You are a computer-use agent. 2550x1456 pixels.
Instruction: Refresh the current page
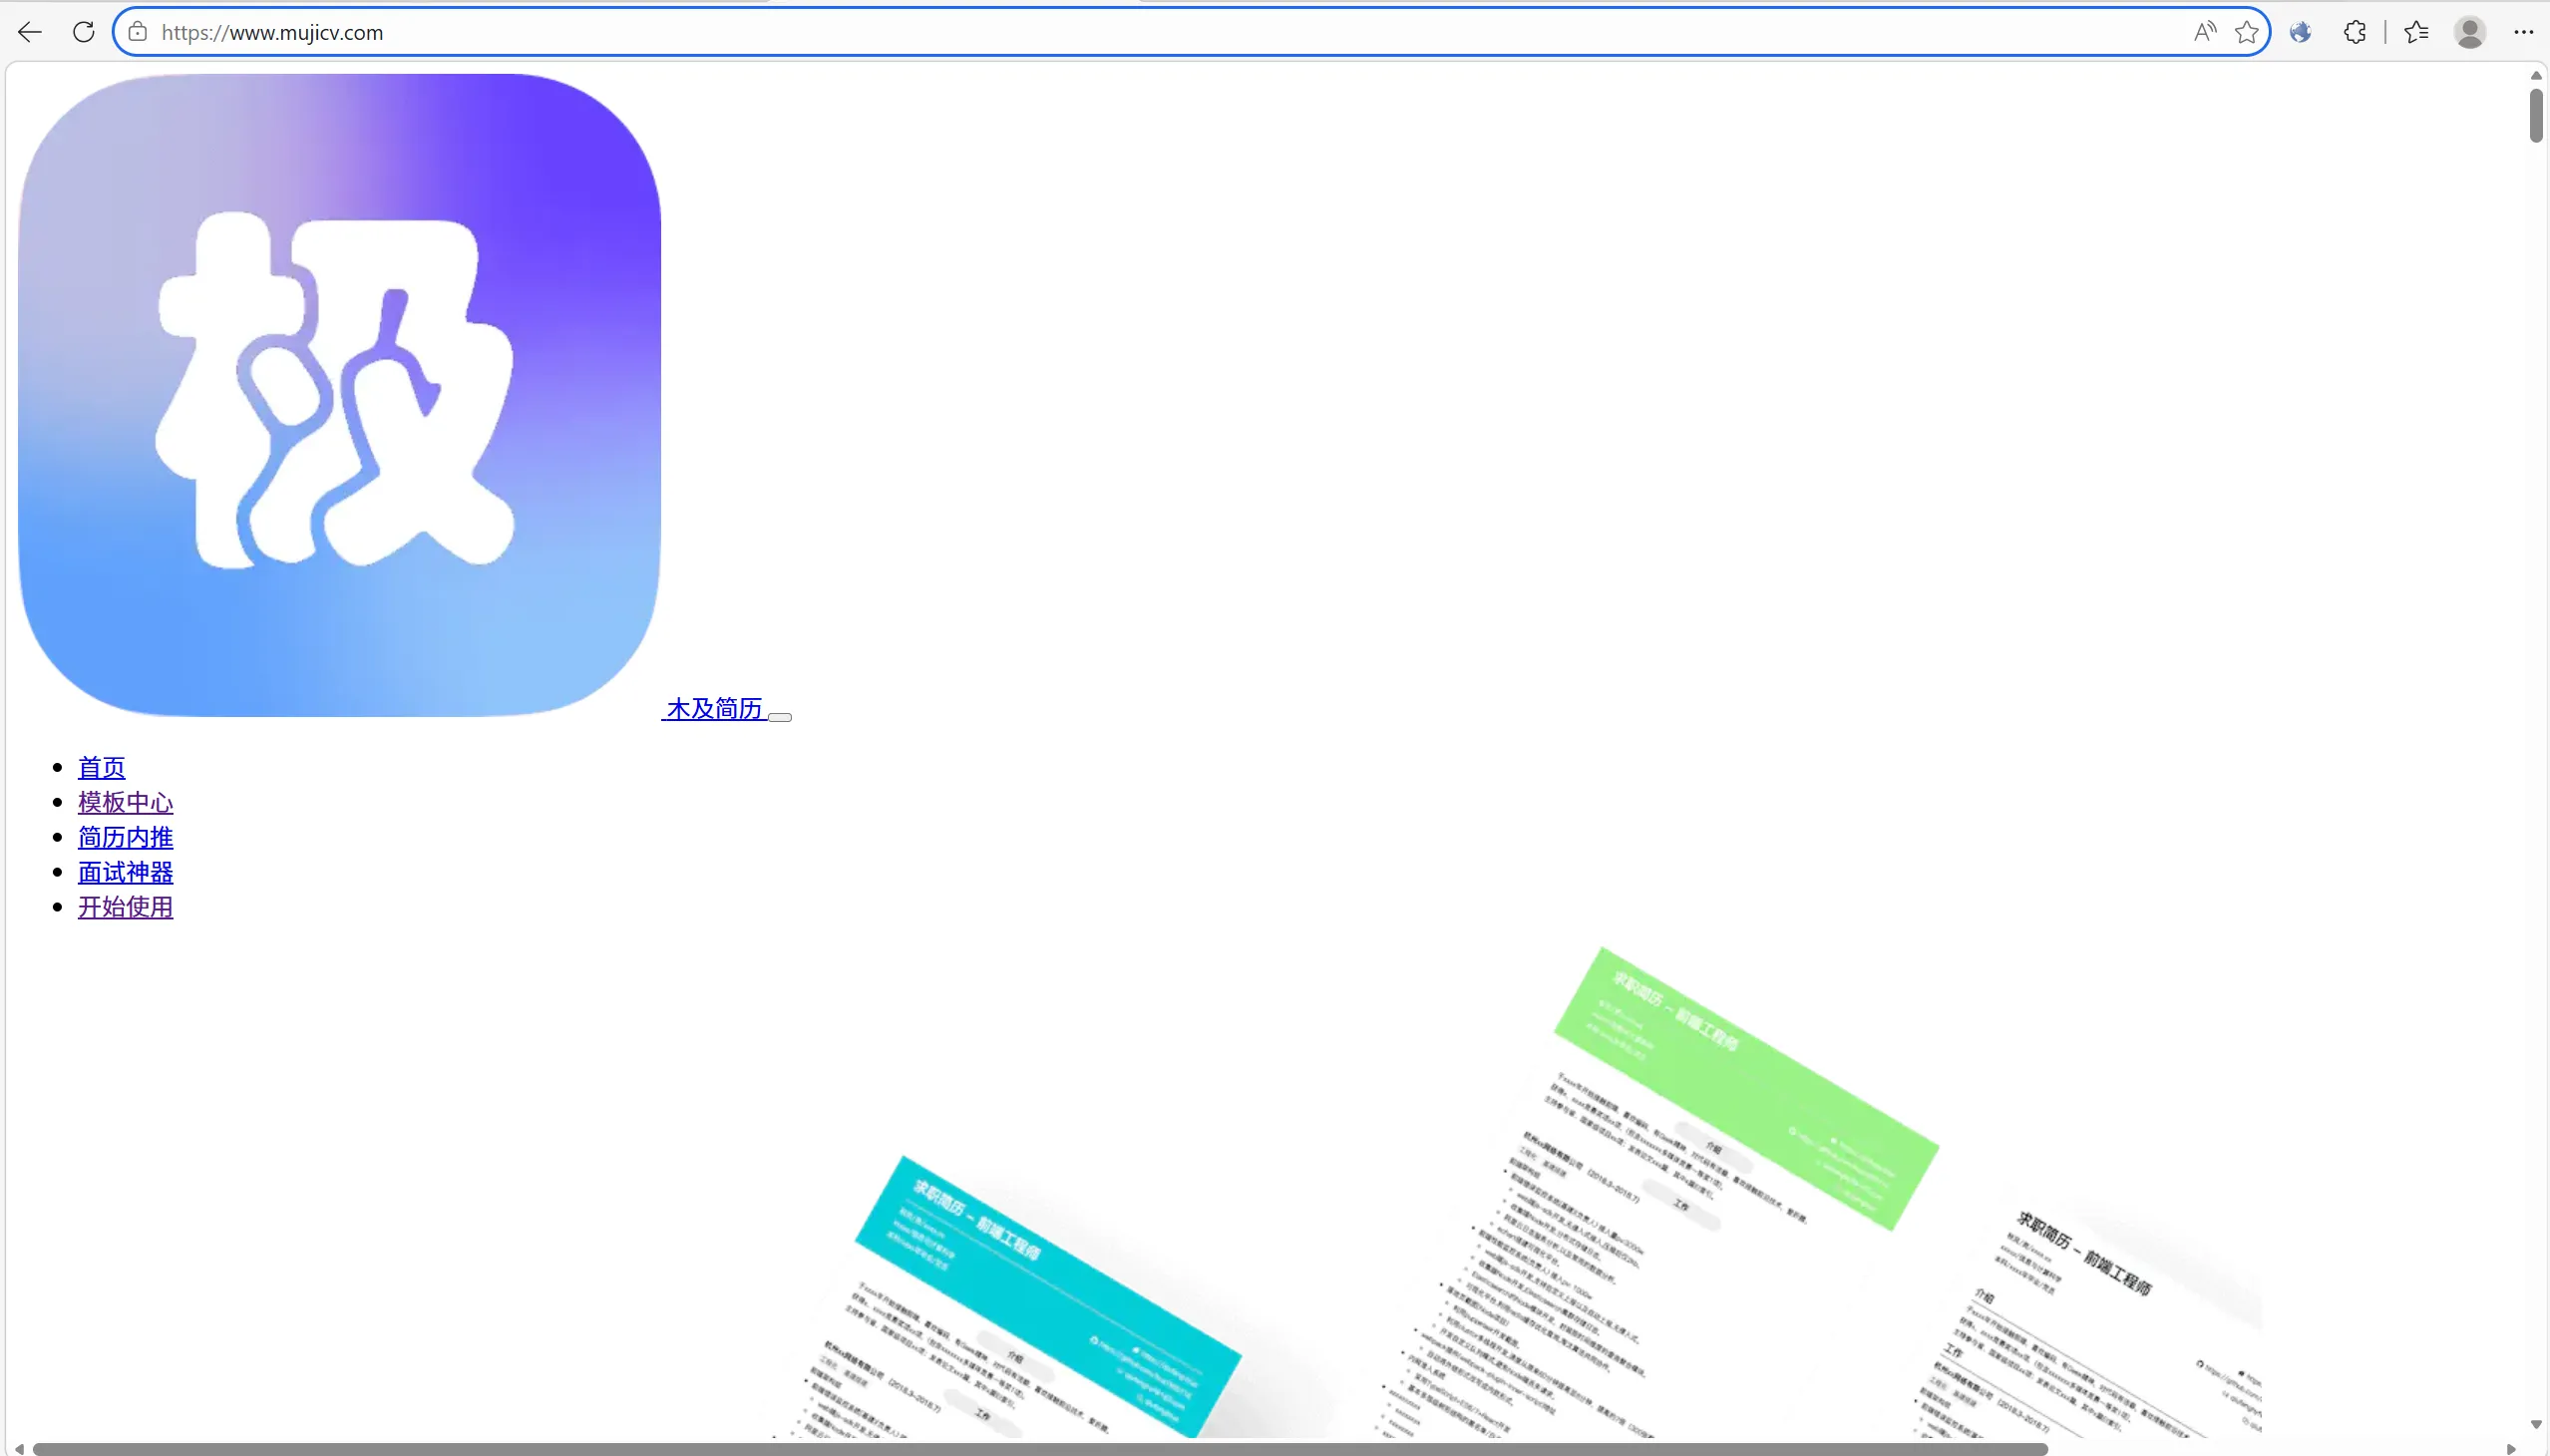click(x=84, y=32)
